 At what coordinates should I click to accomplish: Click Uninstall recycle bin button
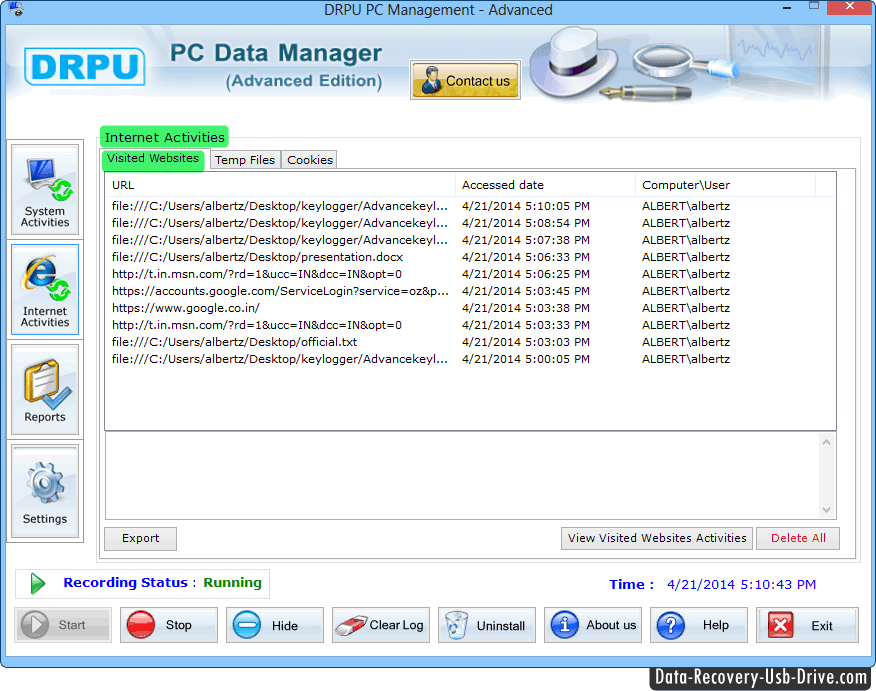point(487,625)
